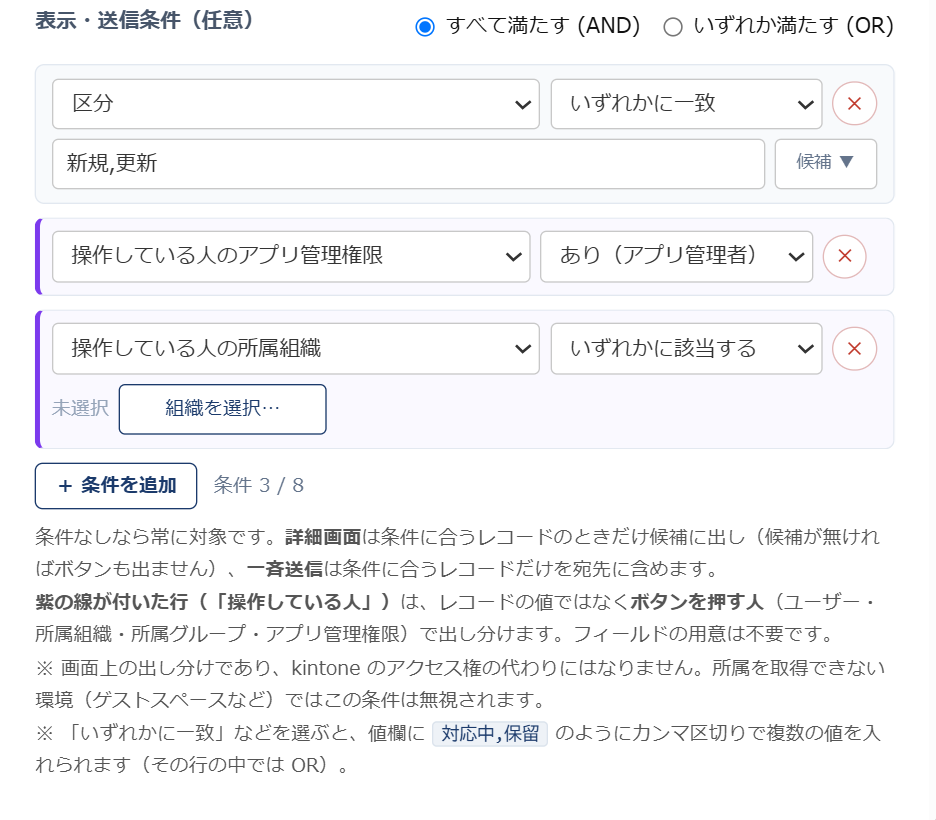Image resolution: width=936 pixels, height=820 pixels.
Task: Click ＋ 条件を追加 button
Action: coord(116,486)
